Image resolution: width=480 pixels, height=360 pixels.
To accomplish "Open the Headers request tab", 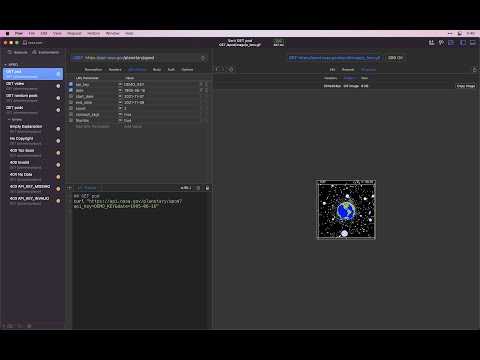I will coord(115,70).
